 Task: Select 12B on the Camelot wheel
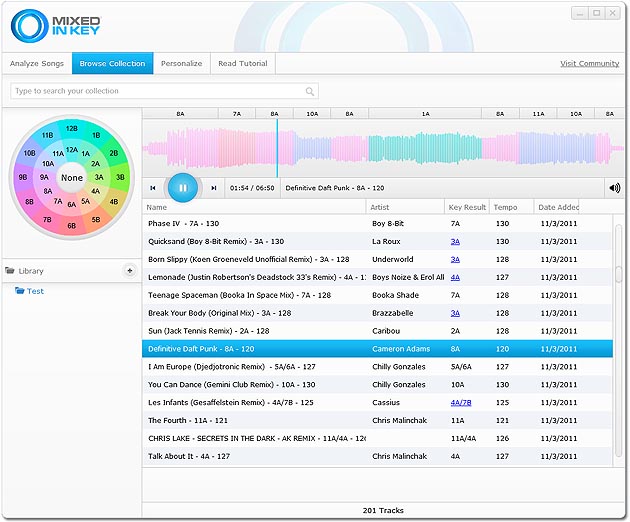click(x=72, y=129)
